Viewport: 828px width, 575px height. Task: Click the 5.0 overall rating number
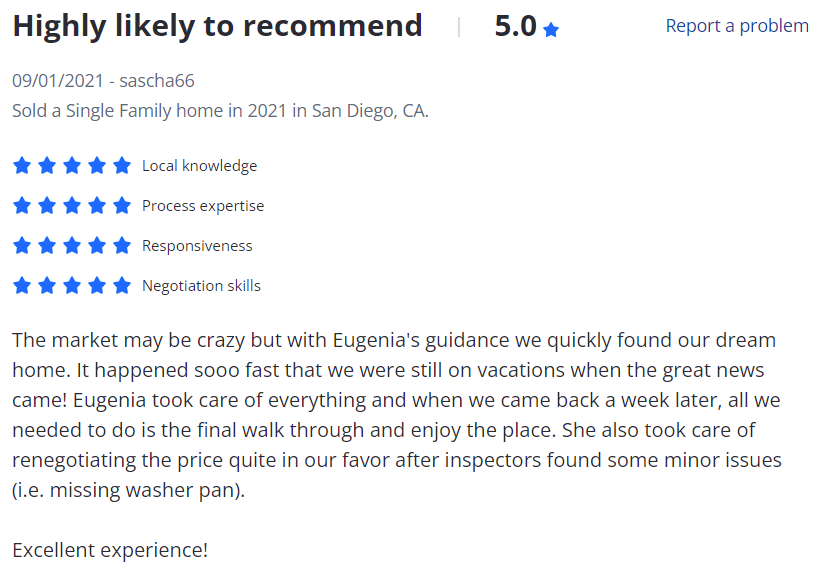click(x=515, y=26)
